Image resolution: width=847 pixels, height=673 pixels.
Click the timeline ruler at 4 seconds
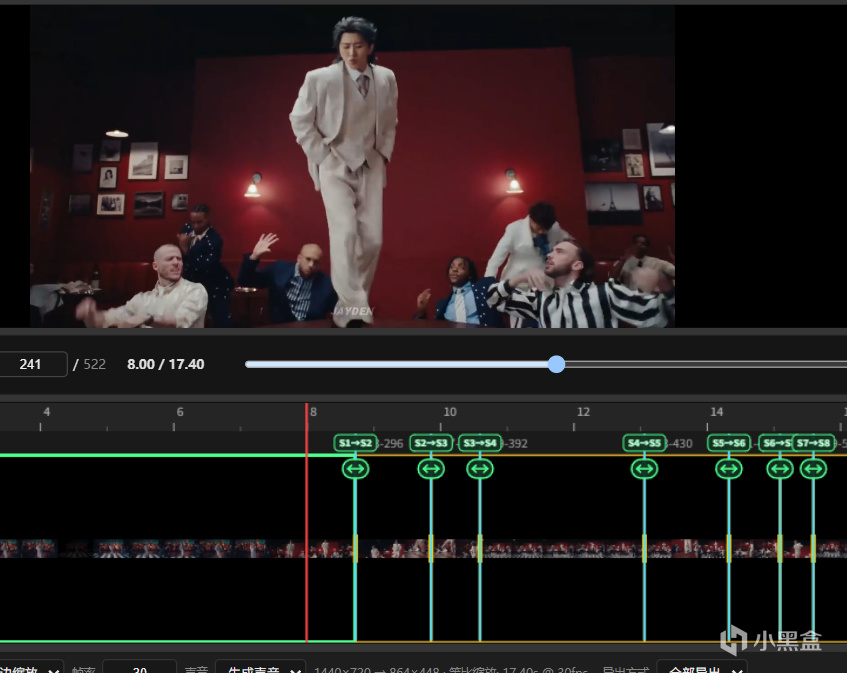(46, 412)
